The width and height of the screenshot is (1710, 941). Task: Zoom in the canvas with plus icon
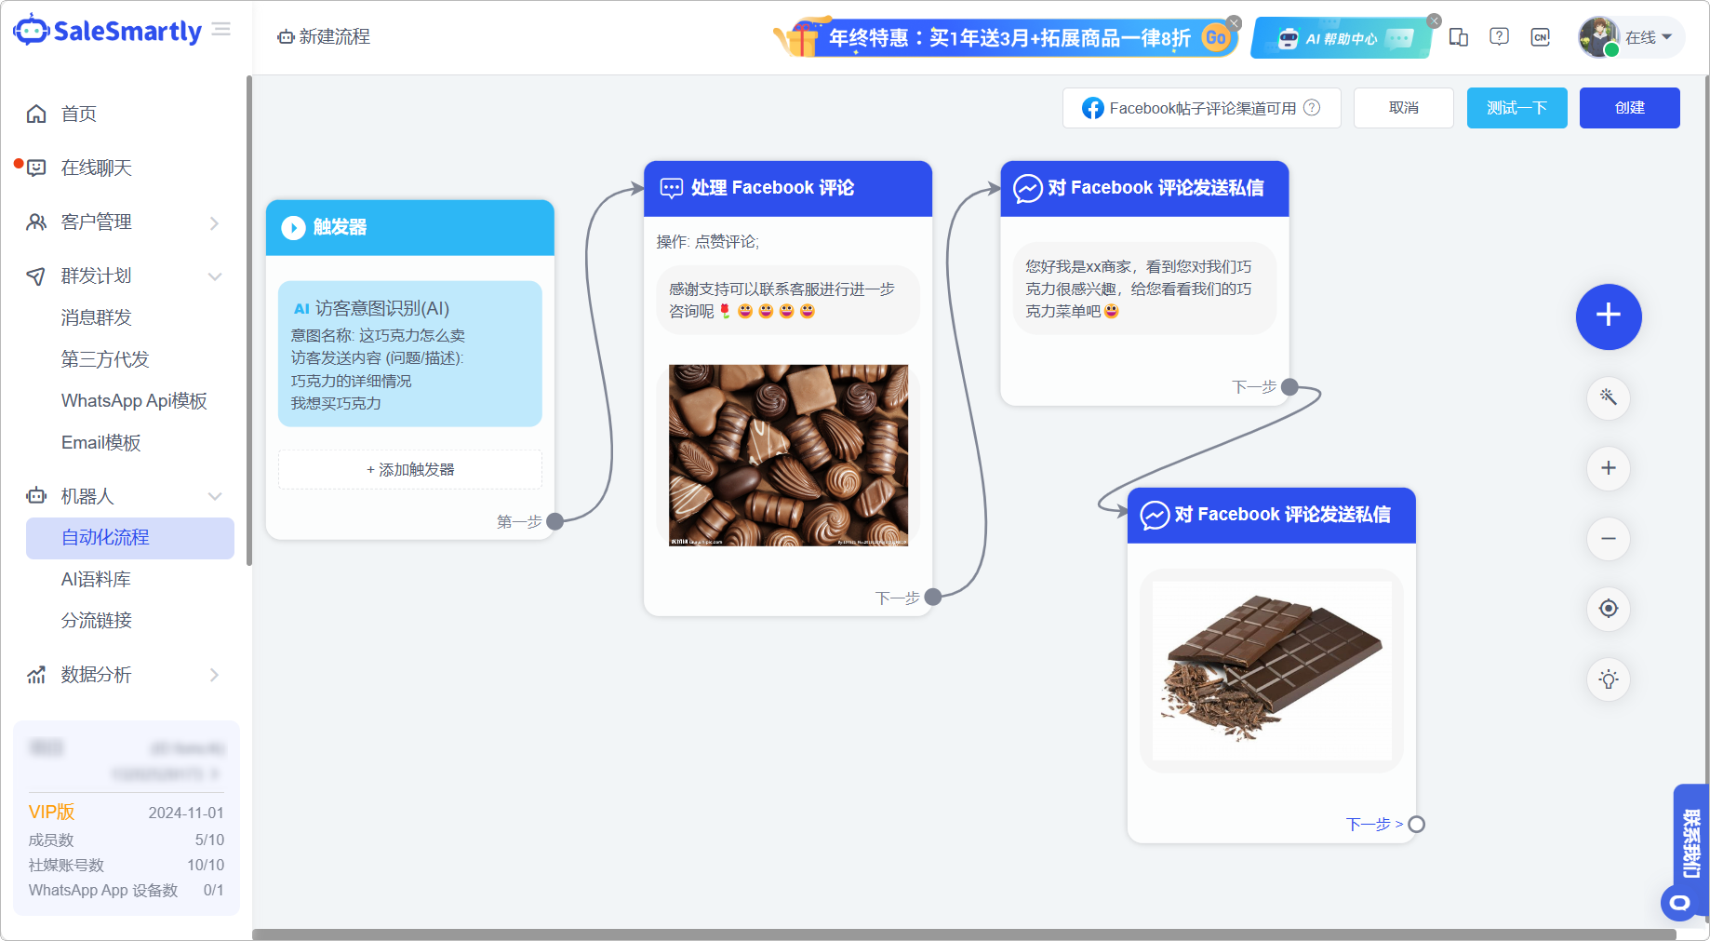pos(1608,468)
